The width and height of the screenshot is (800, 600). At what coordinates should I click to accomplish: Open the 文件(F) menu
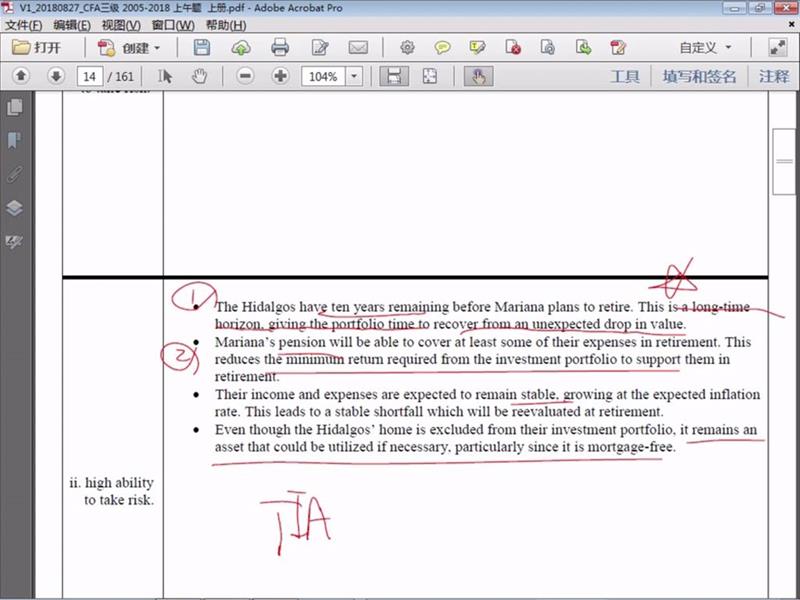(24, 24)
